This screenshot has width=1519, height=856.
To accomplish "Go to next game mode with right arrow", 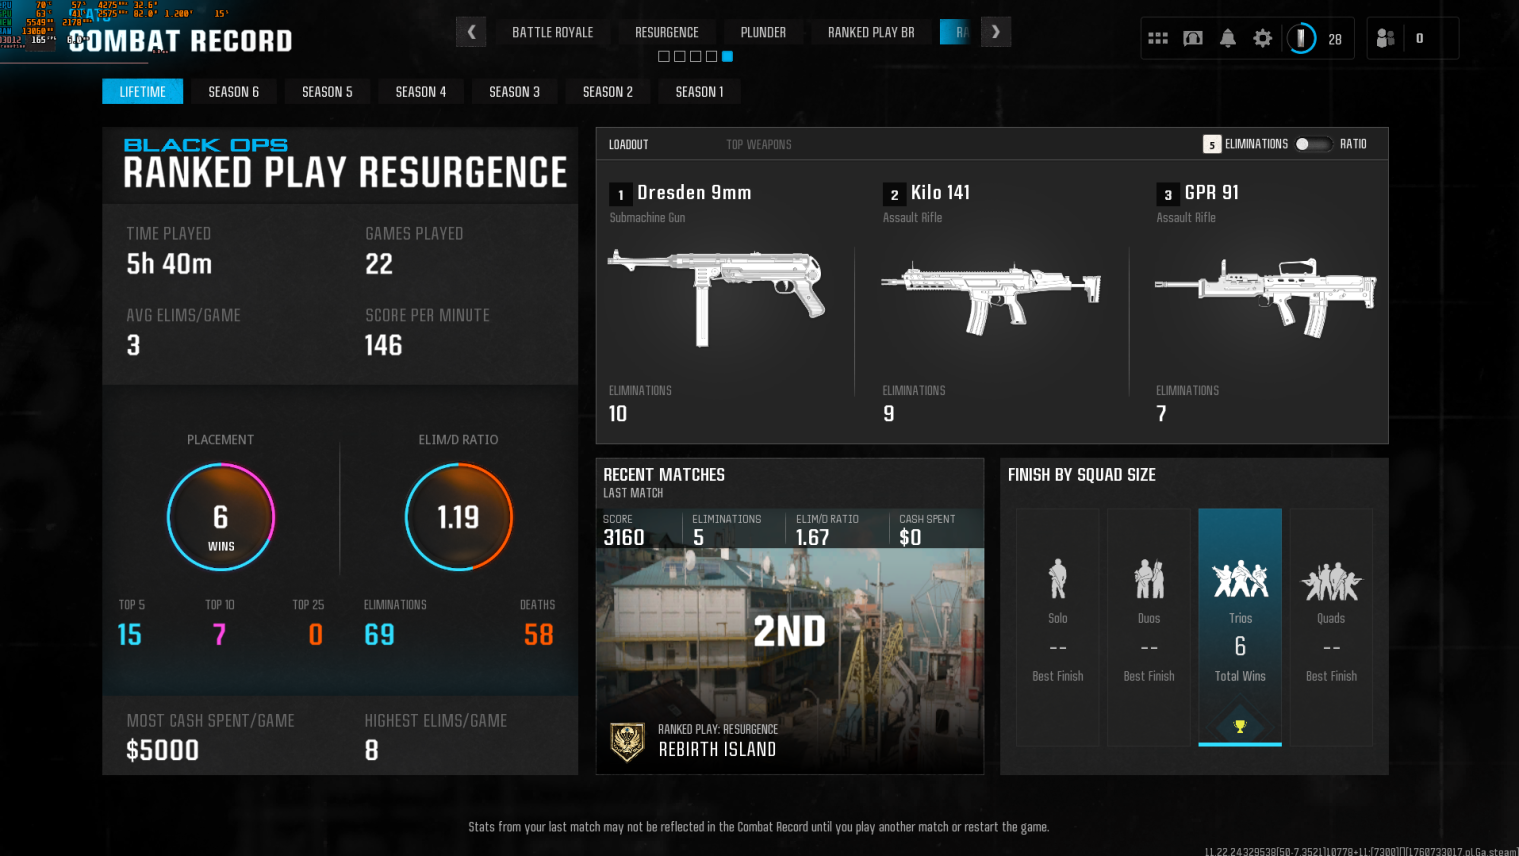I will click(x=996, y=32).
